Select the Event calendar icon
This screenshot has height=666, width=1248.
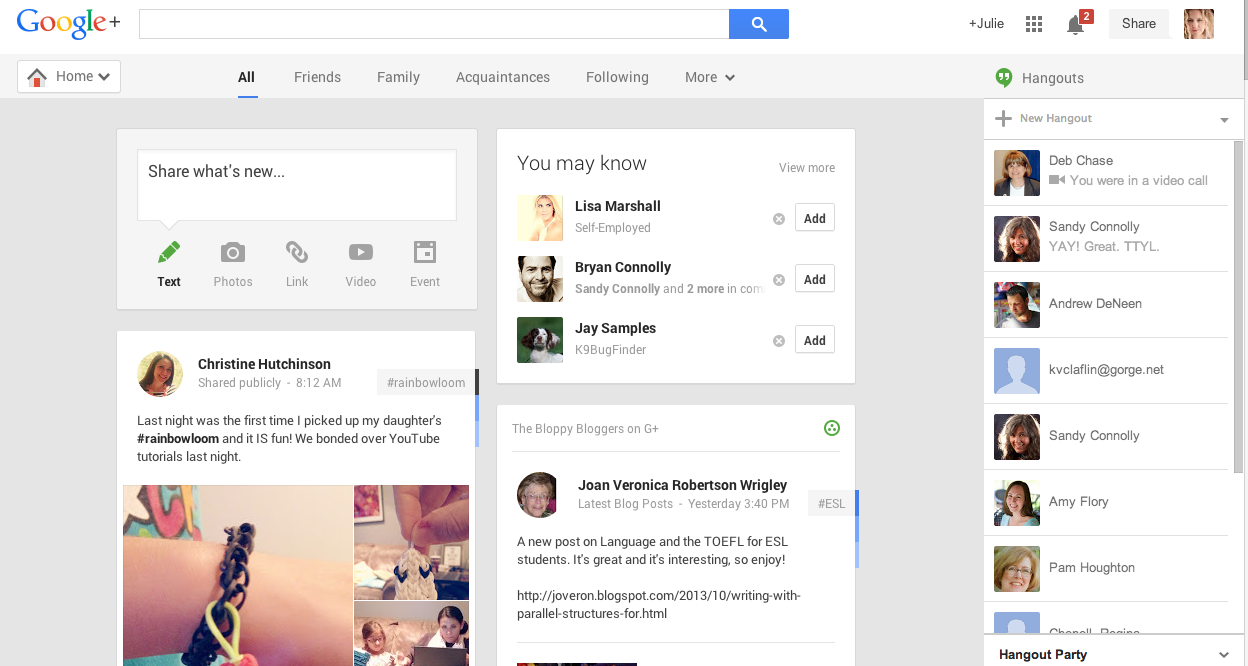click(x=425, y=252)
